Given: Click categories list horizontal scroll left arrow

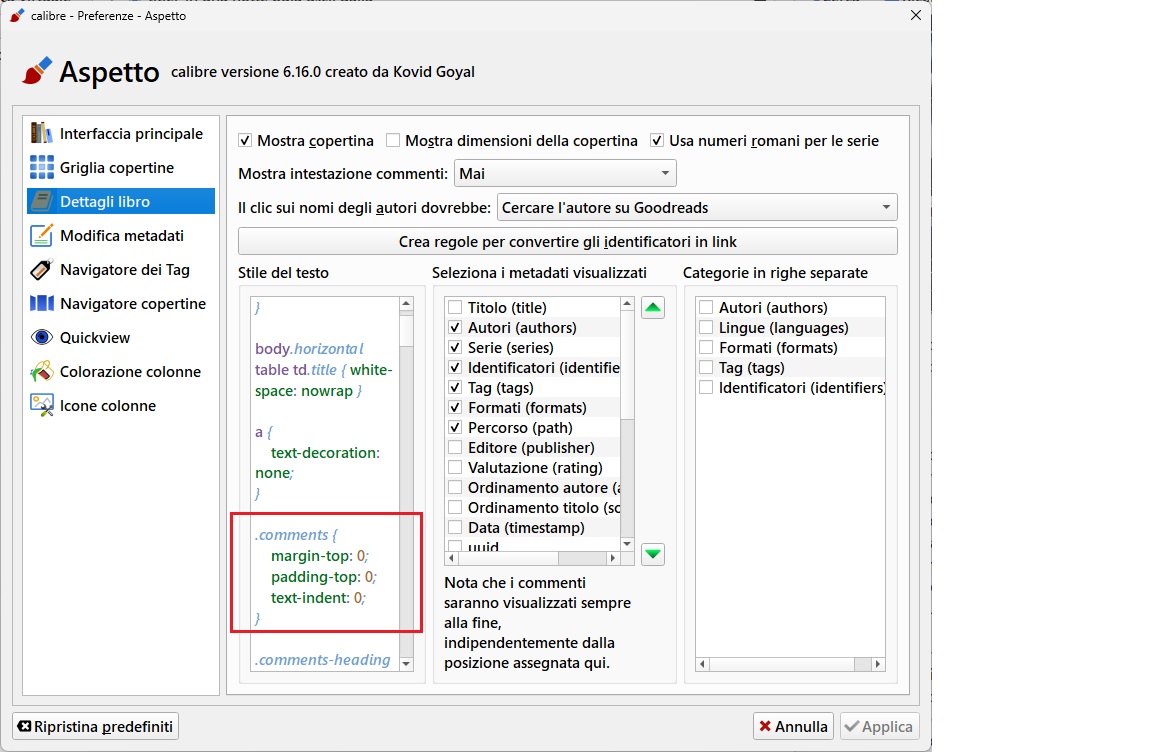Looking at the screenshot, I should 702,664.
